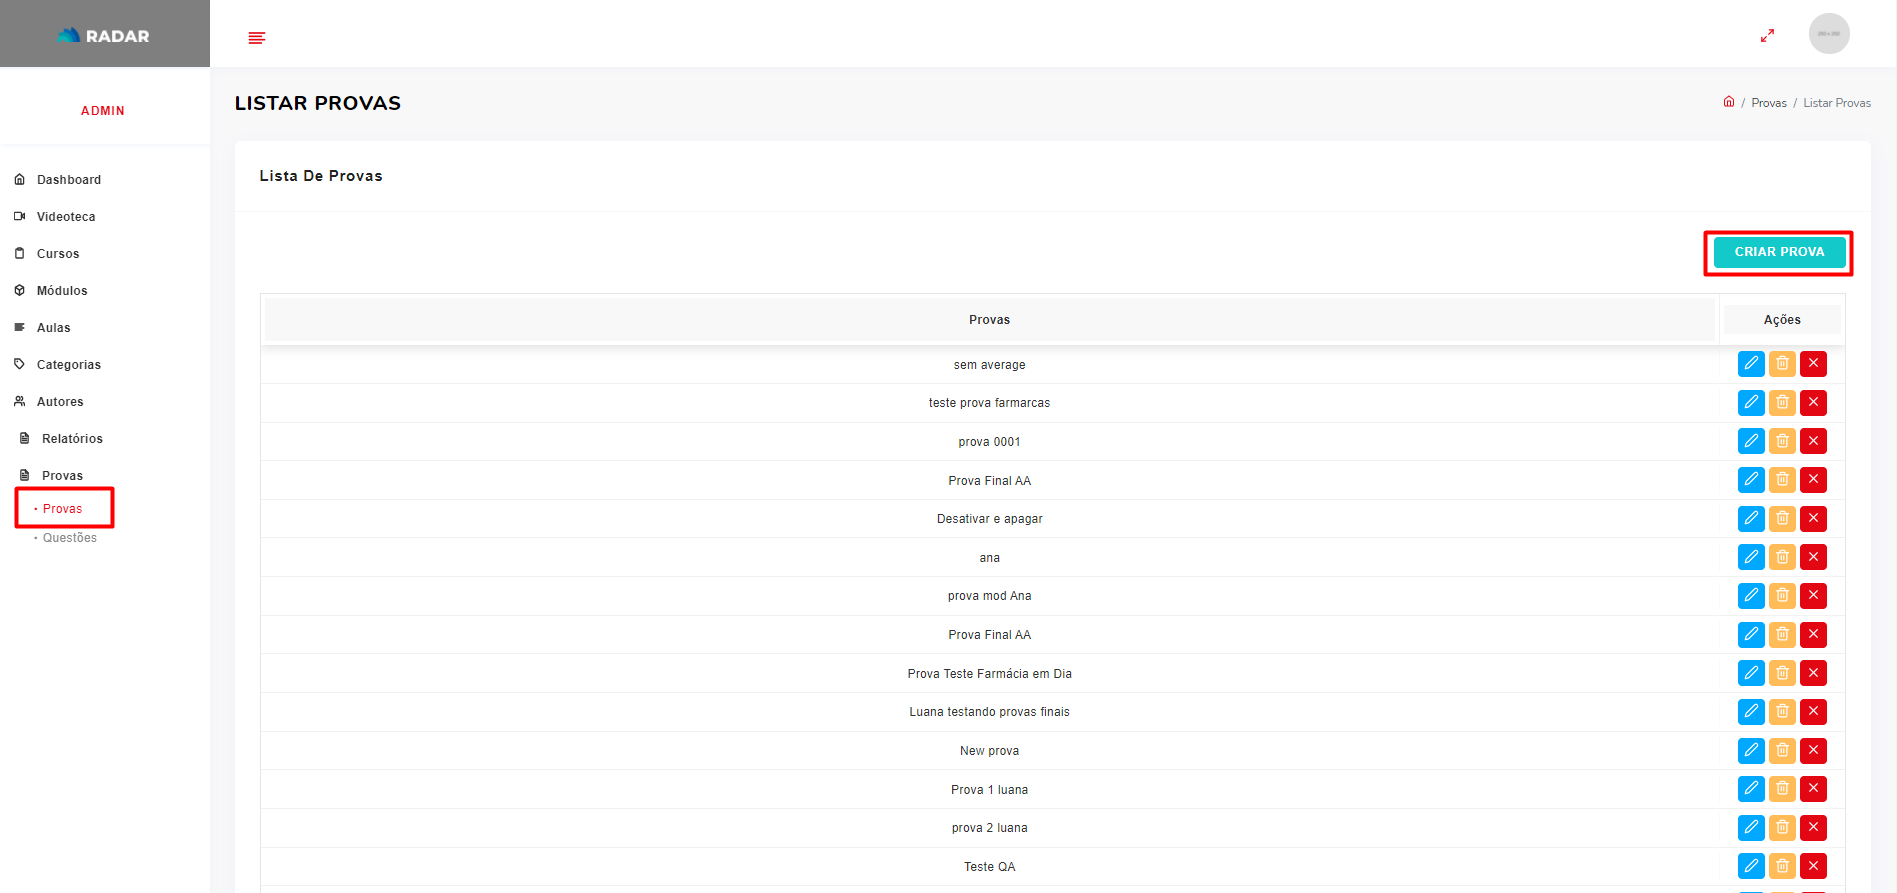Open Dashboard from sidebar
This screenshot has width=1897, height=893.
pos(68,180)
